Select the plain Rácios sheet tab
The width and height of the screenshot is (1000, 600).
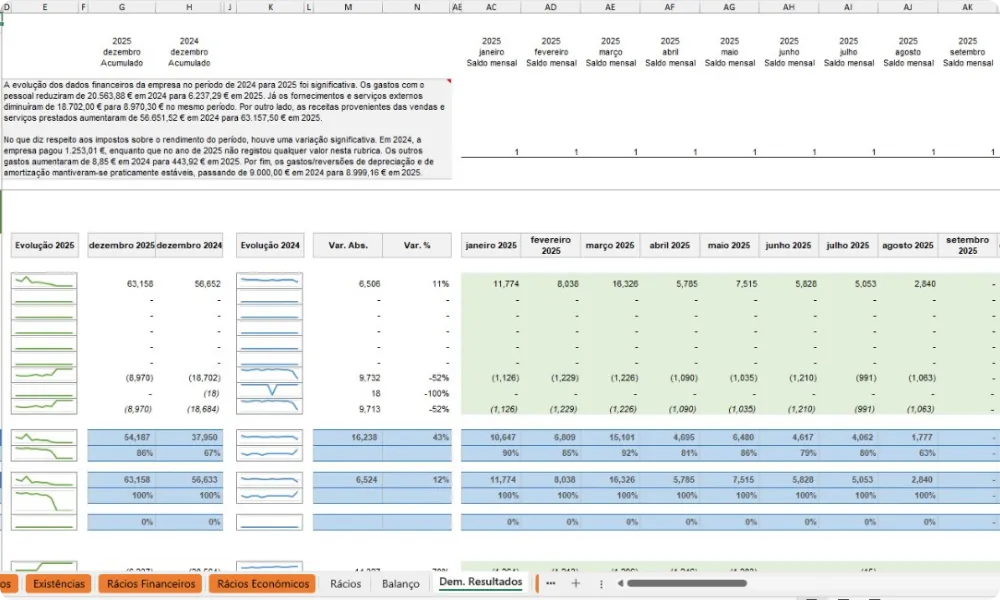click(x=346, y=583)
